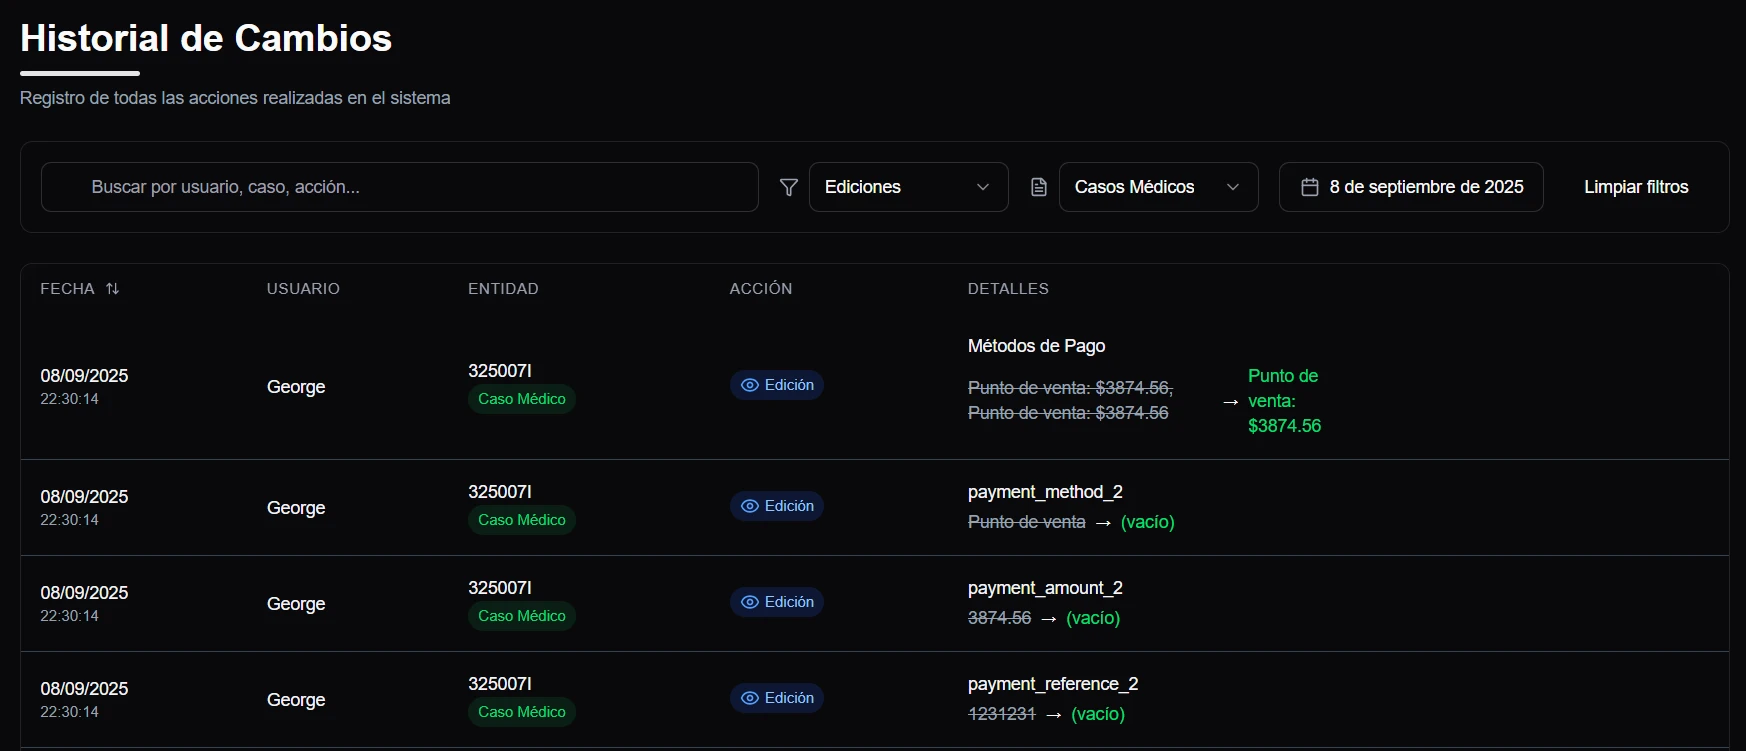Sort the table by FECHA column header

coord(67,289)
